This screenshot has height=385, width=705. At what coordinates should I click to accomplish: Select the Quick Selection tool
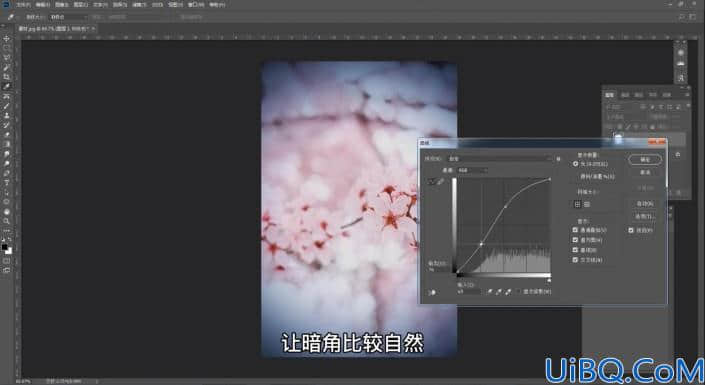point(6,67)
